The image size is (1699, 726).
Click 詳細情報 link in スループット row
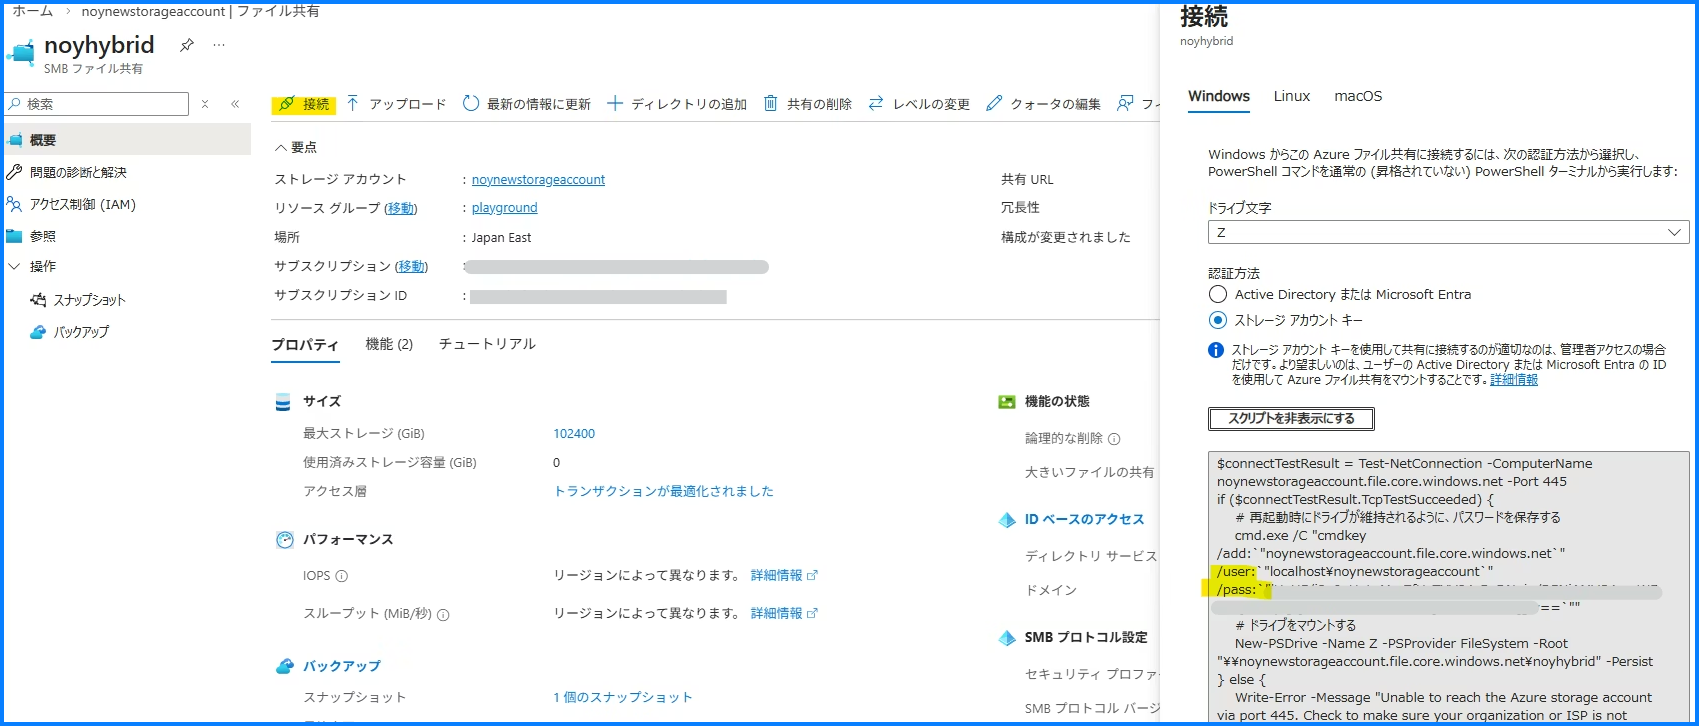click(776, 613)
